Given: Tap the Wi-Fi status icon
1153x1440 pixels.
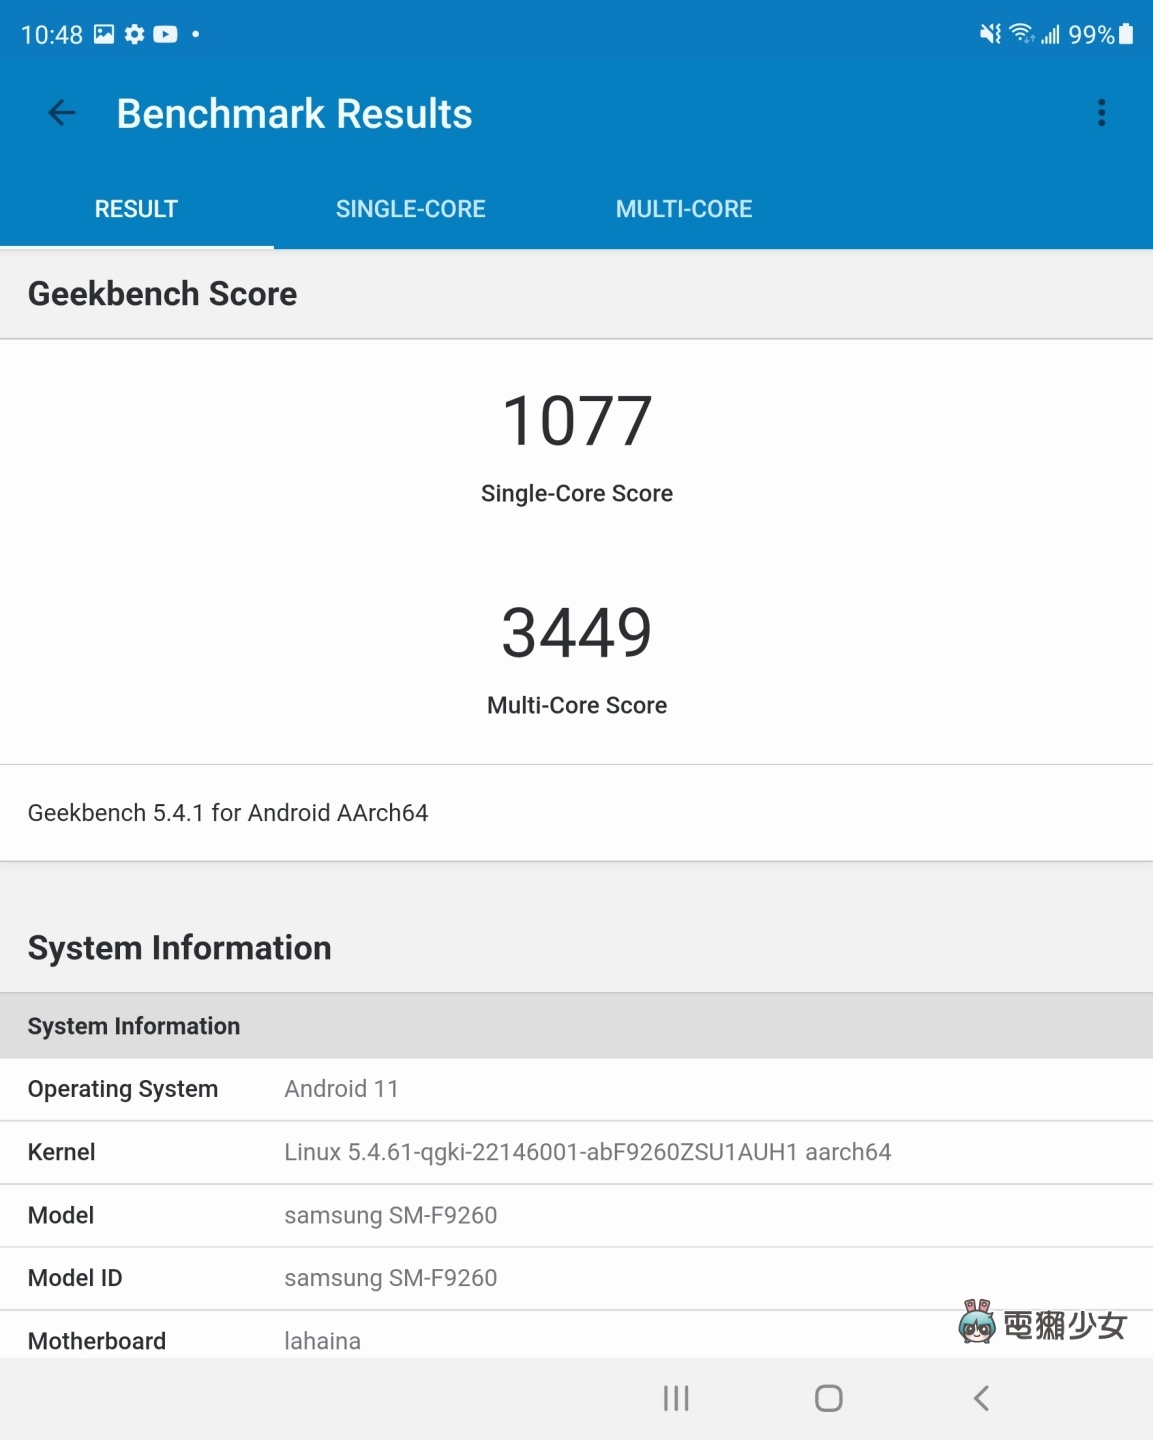Looking at the screenshot, I should click(1021, 34).
